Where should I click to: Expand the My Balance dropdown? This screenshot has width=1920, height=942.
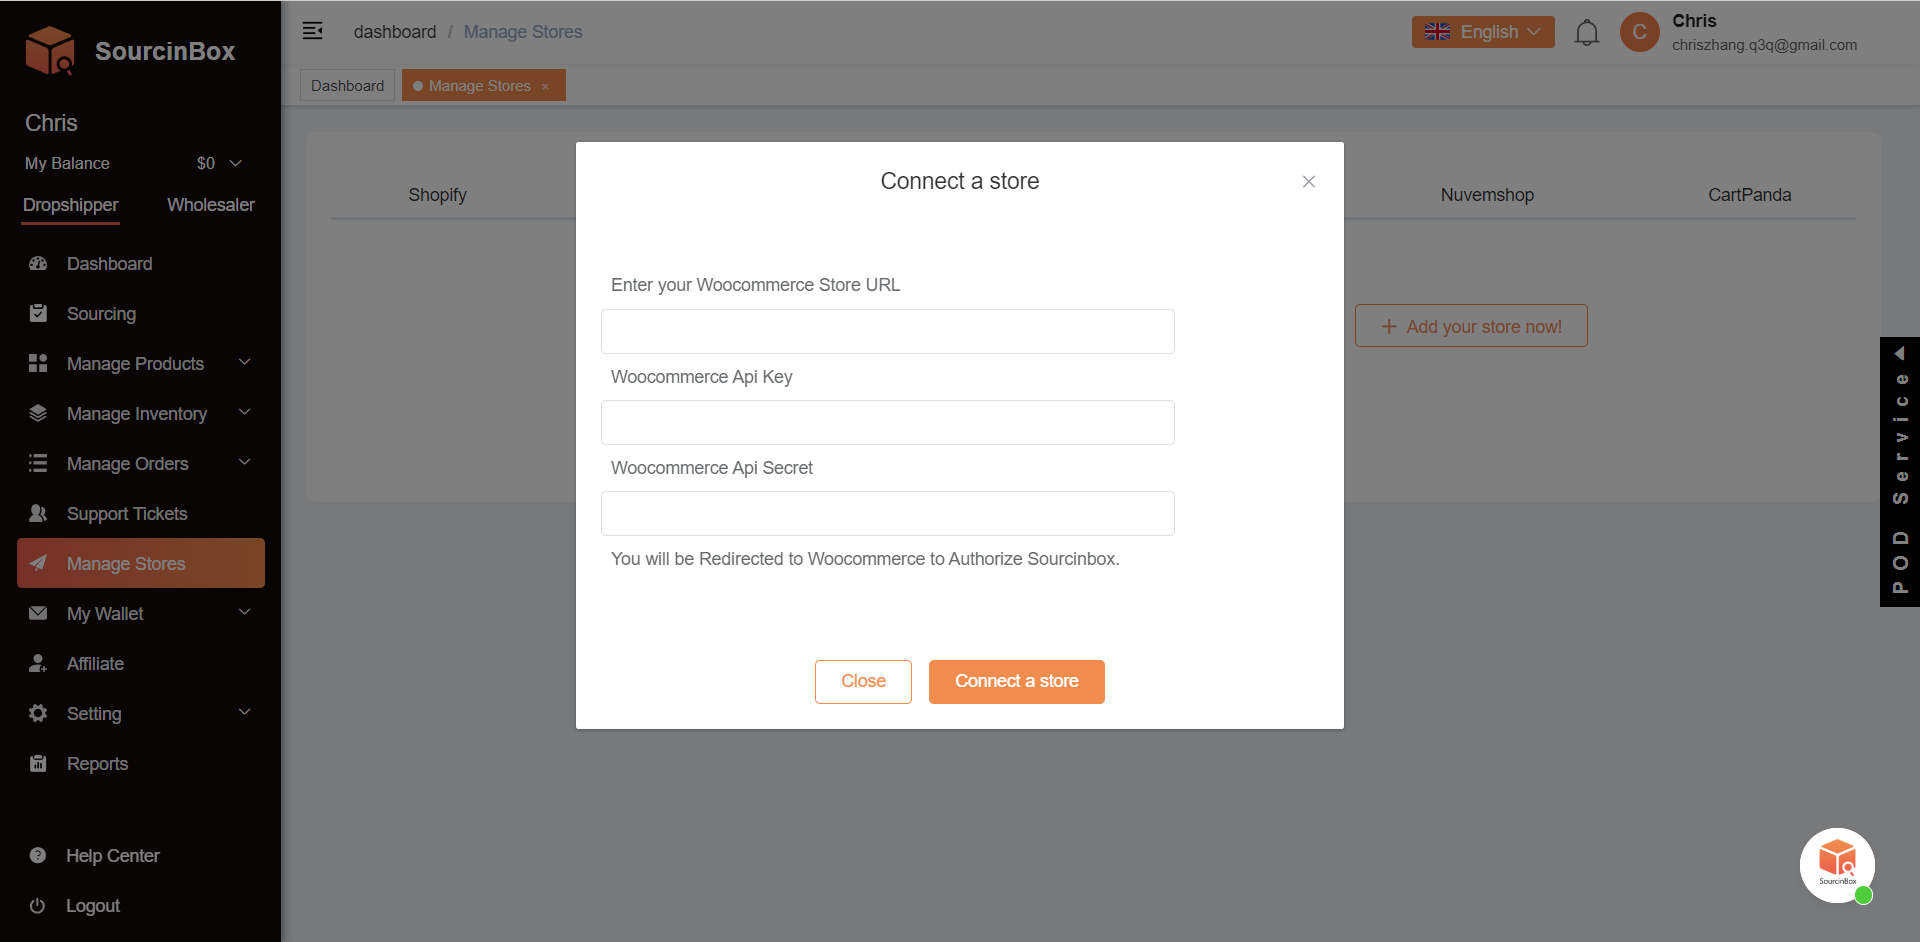point(236,163)
